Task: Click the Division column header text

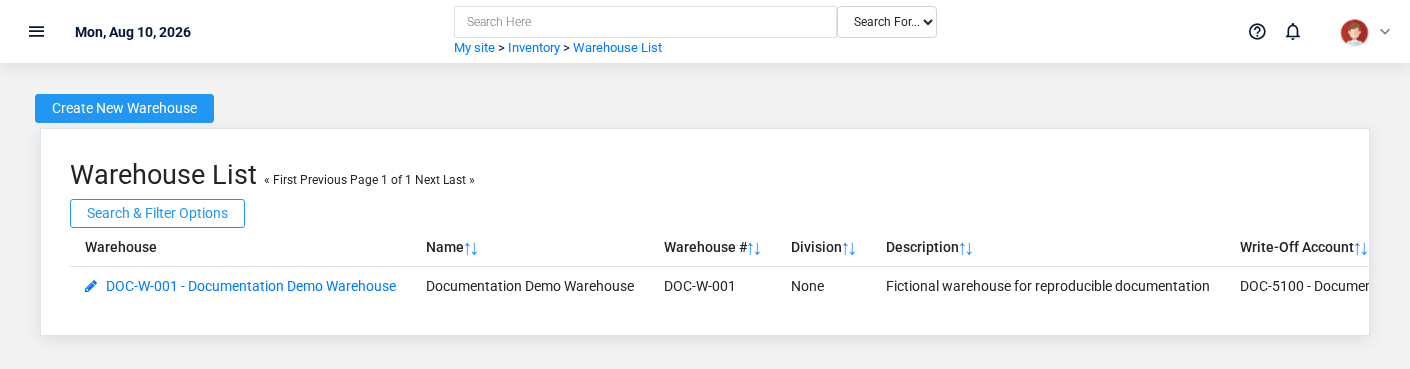Action: (816, 247)
